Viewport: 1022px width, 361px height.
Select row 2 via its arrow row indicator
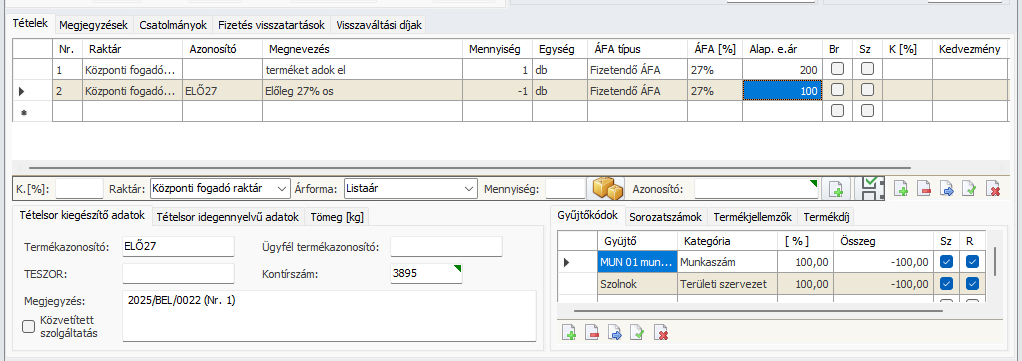23,91
